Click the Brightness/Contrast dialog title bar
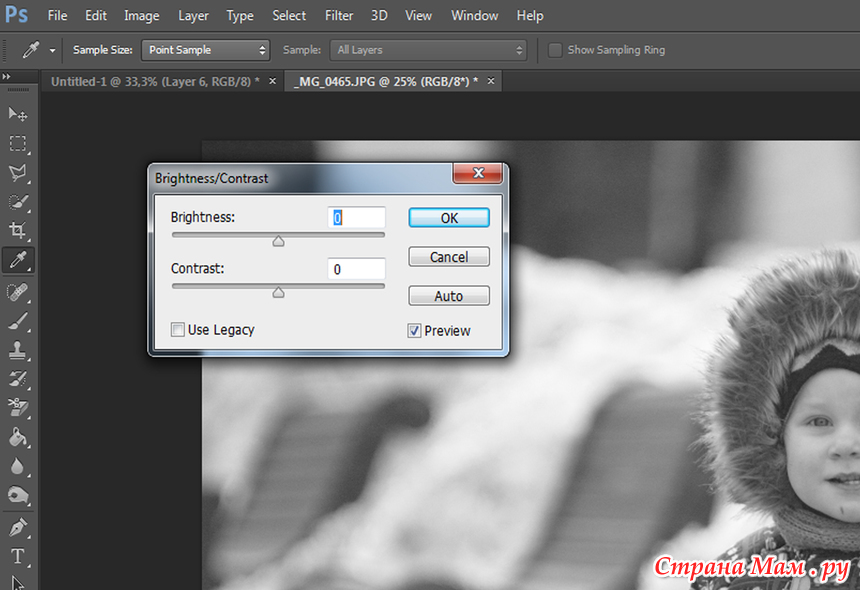Viewport: 860px width, 590px height. (301, 178)
